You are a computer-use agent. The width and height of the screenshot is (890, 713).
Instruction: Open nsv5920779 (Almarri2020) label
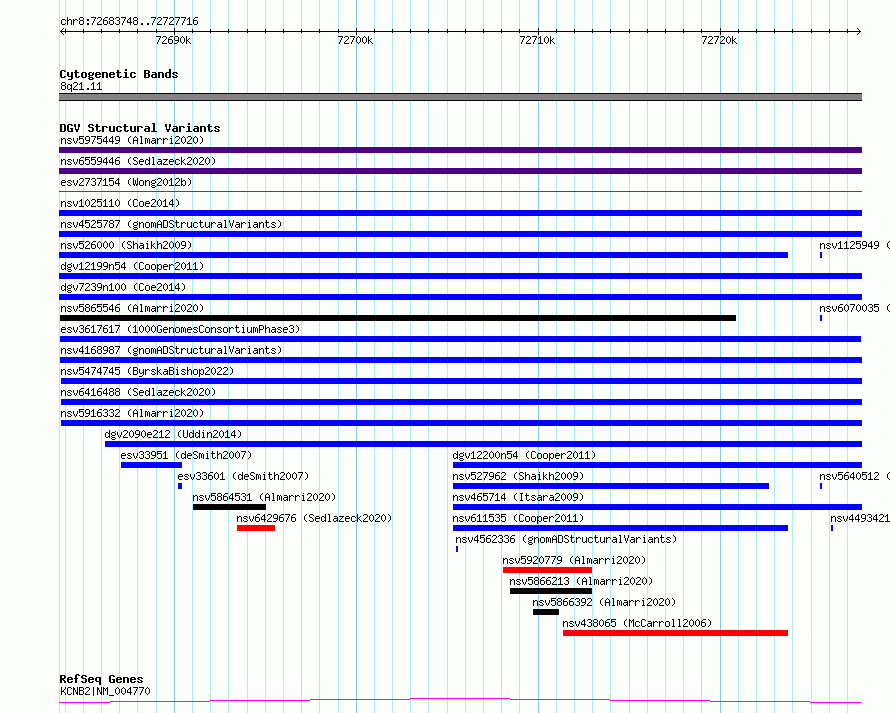coord(574,560)
